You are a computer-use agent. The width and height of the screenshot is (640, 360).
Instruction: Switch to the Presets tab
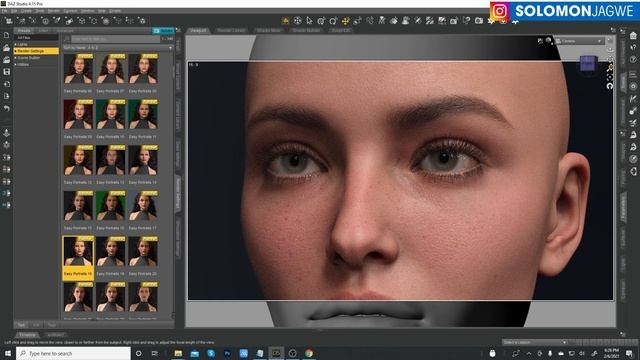(24, 31)
